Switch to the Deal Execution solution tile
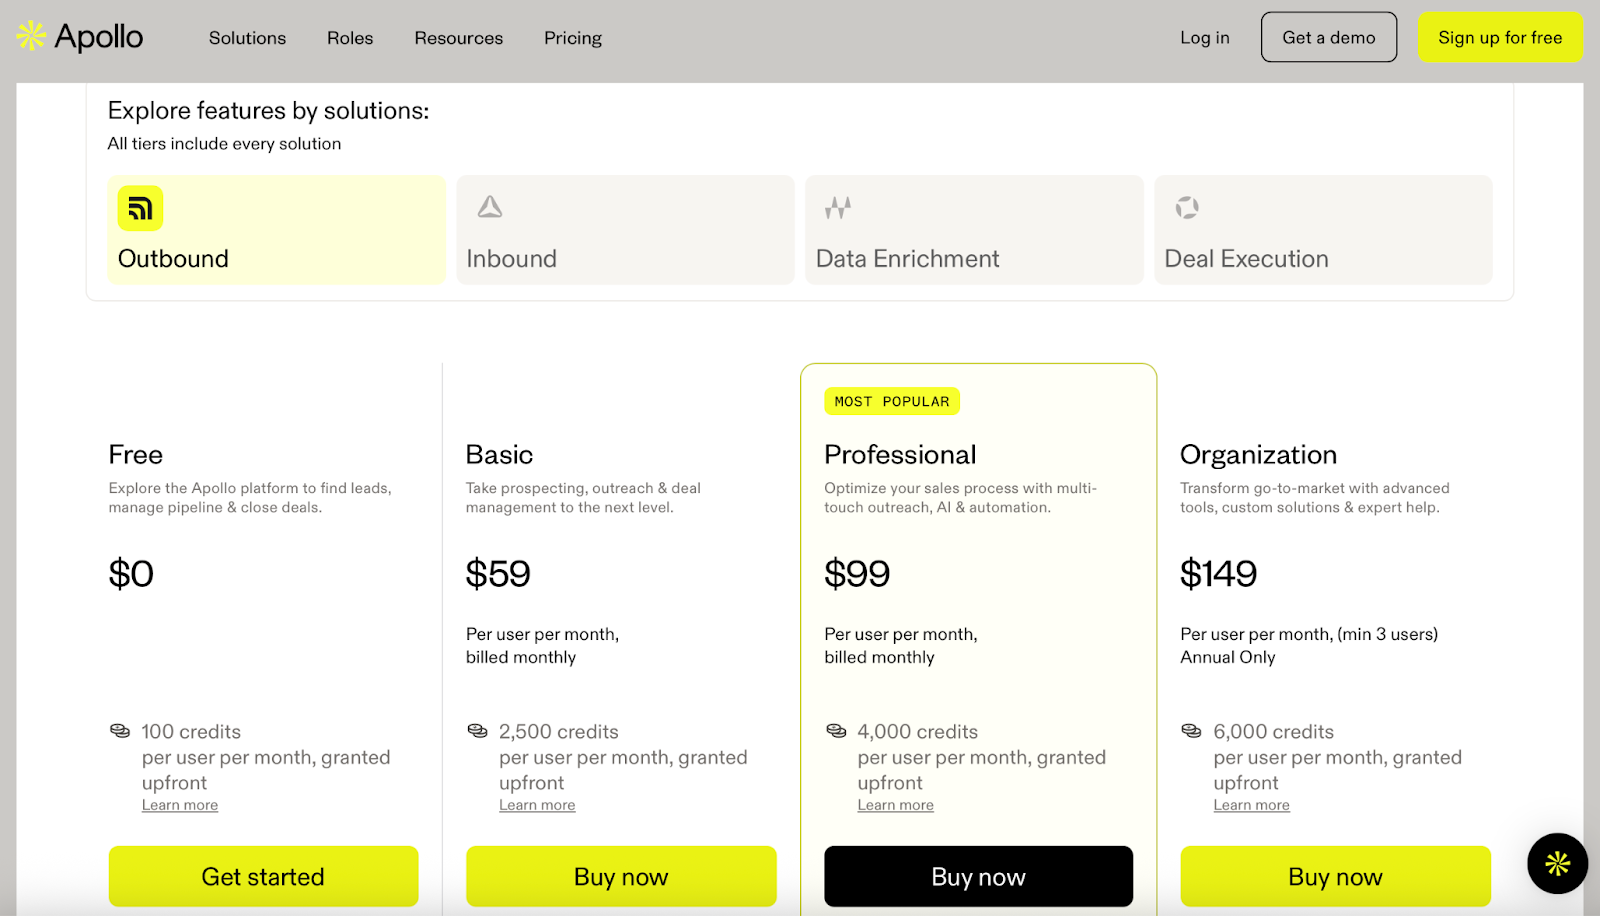This screenshot has width=1600, height=916. [x=1322, y=229]
